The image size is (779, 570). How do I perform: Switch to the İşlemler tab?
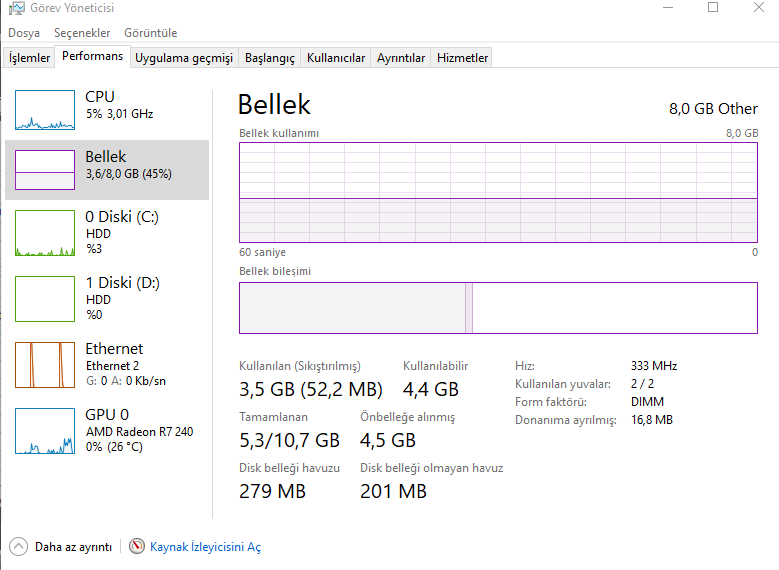pos(29,58)
